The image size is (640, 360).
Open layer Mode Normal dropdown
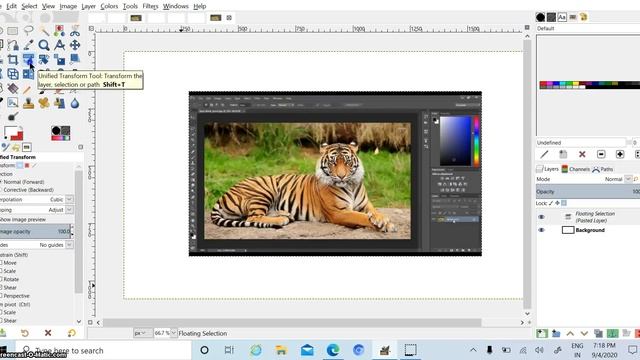click(x=628, y=179)
